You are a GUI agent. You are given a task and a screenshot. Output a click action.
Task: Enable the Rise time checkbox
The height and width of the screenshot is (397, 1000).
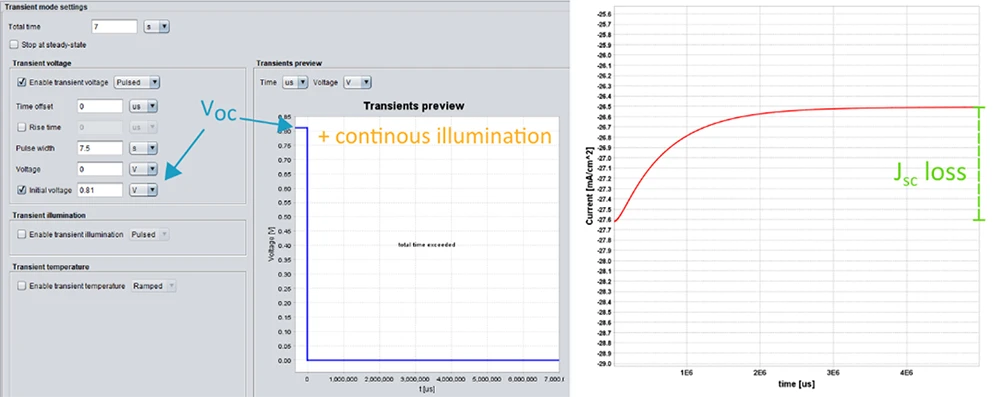click(22, 127)
